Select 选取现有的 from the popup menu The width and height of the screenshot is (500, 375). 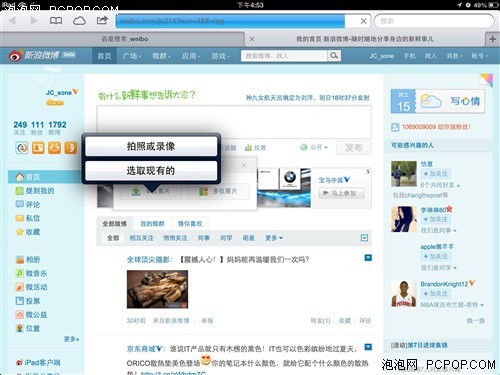151,171
